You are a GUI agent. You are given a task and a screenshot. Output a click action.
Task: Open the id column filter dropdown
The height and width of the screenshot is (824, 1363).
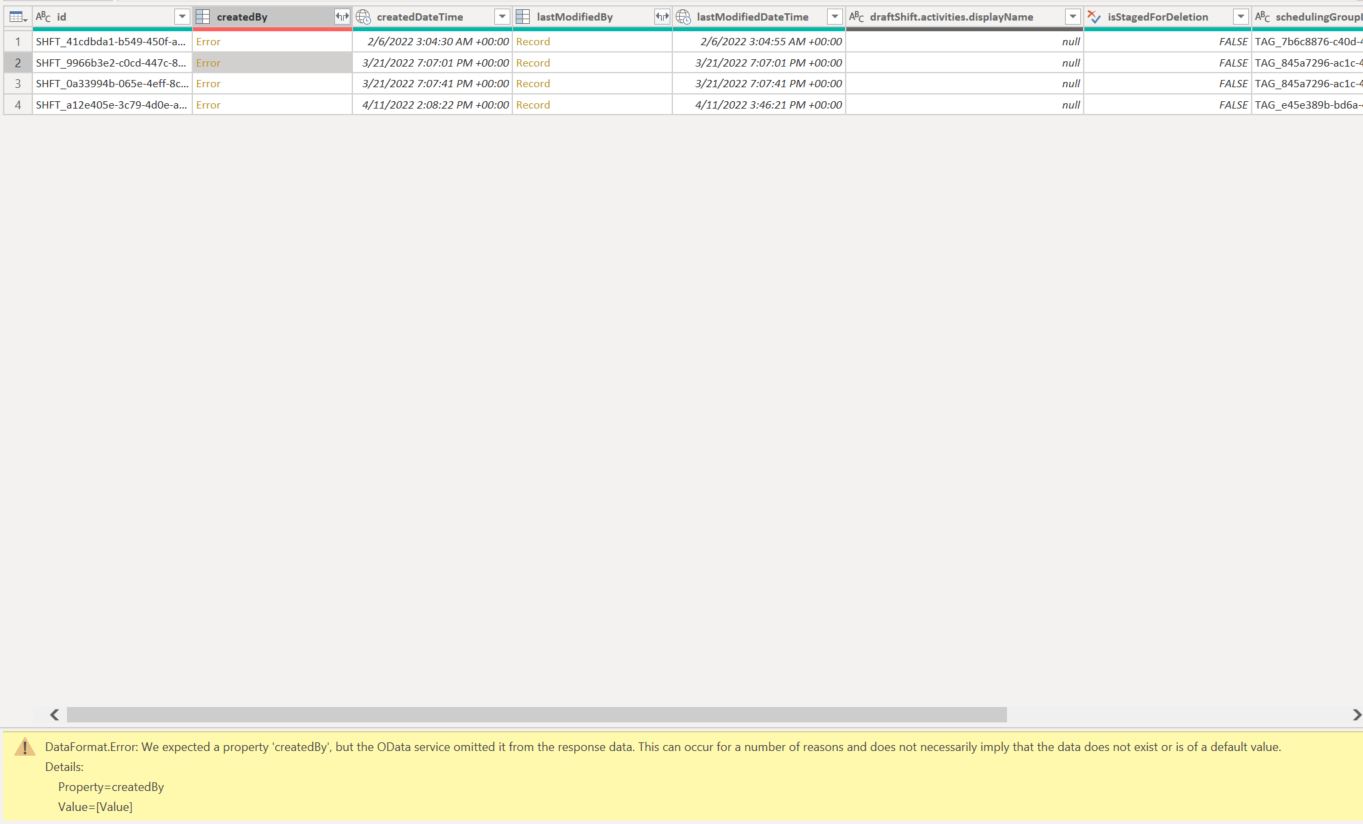click(x=182, y=17)
